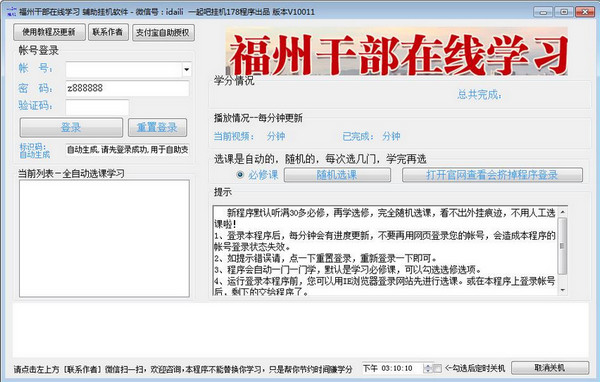The height and width of the screenshot is (382, 600).
Task: Click the shutdown time field 下午 03:10:10
Action: (393, 368)
